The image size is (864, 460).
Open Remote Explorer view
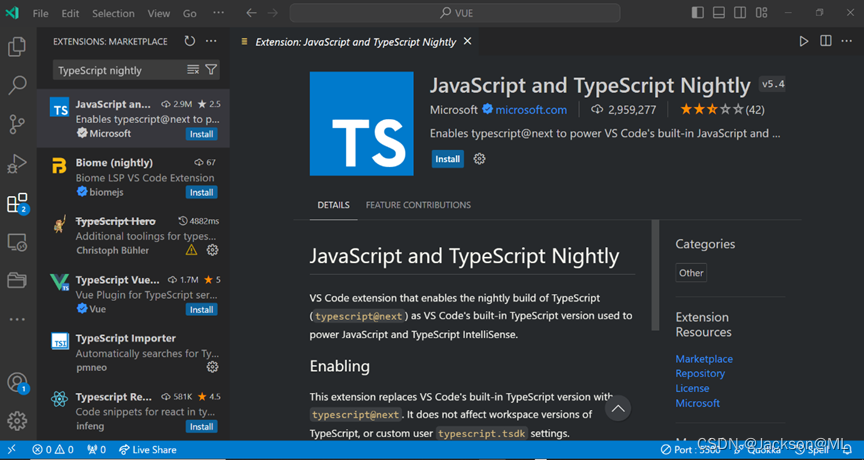coord(17,242)
